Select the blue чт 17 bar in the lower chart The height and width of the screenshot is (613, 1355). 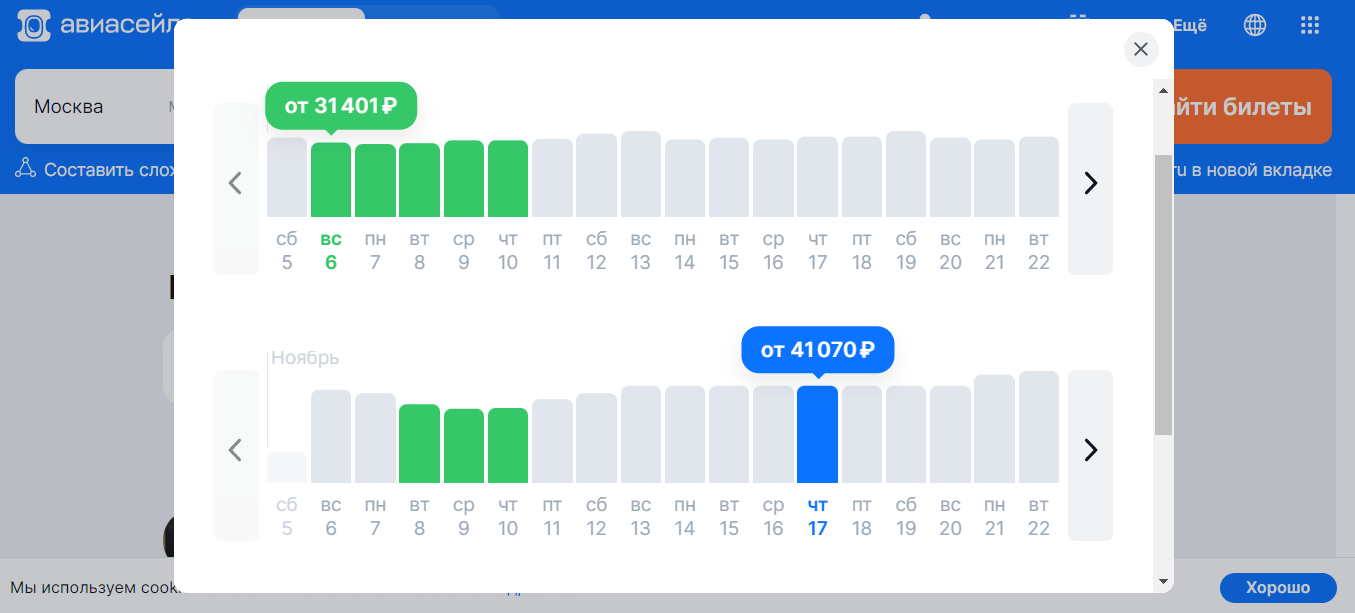[817, 435]
